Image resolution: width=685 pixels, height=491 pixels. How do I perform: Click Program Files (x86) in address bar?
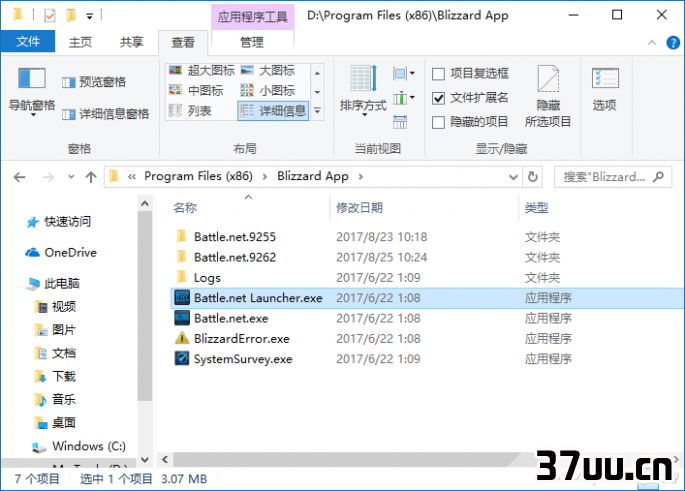[x=198, y=176]
